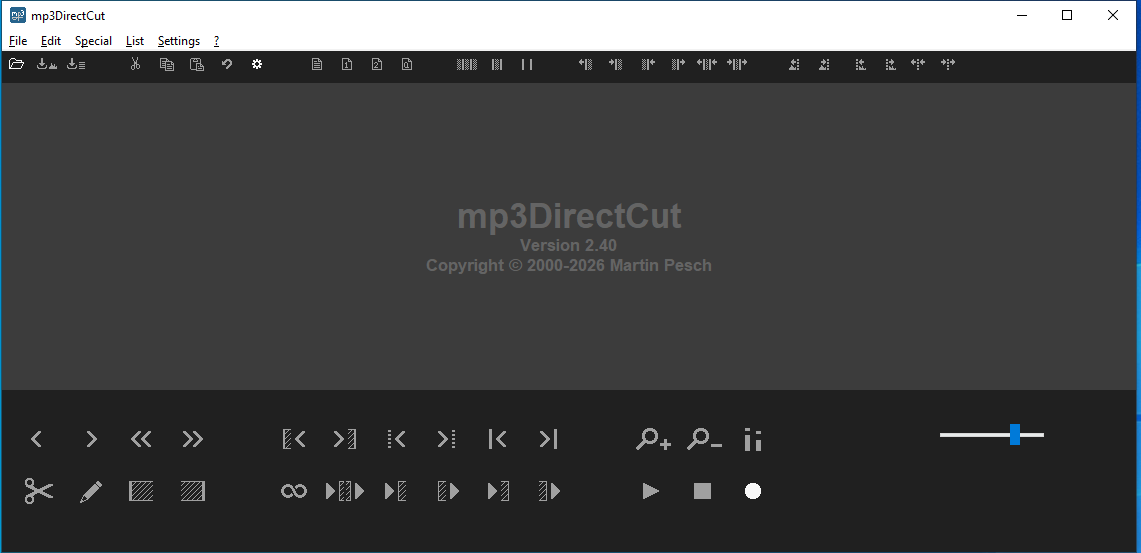Click the wide hatched-bars select-all icon
The height and width of the screenshot is (553, 1141).
[466, 64]
